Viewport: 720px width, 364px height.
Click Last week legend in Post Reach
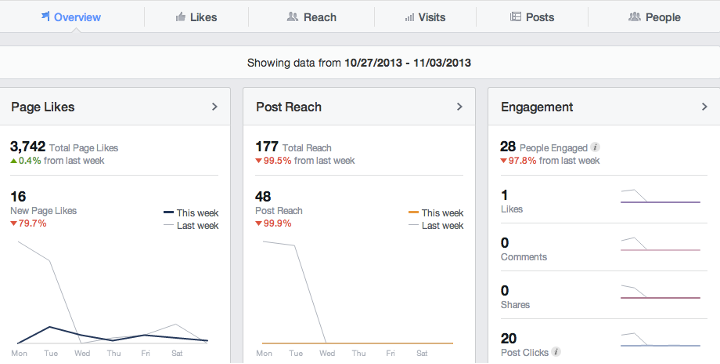(436, 225)
